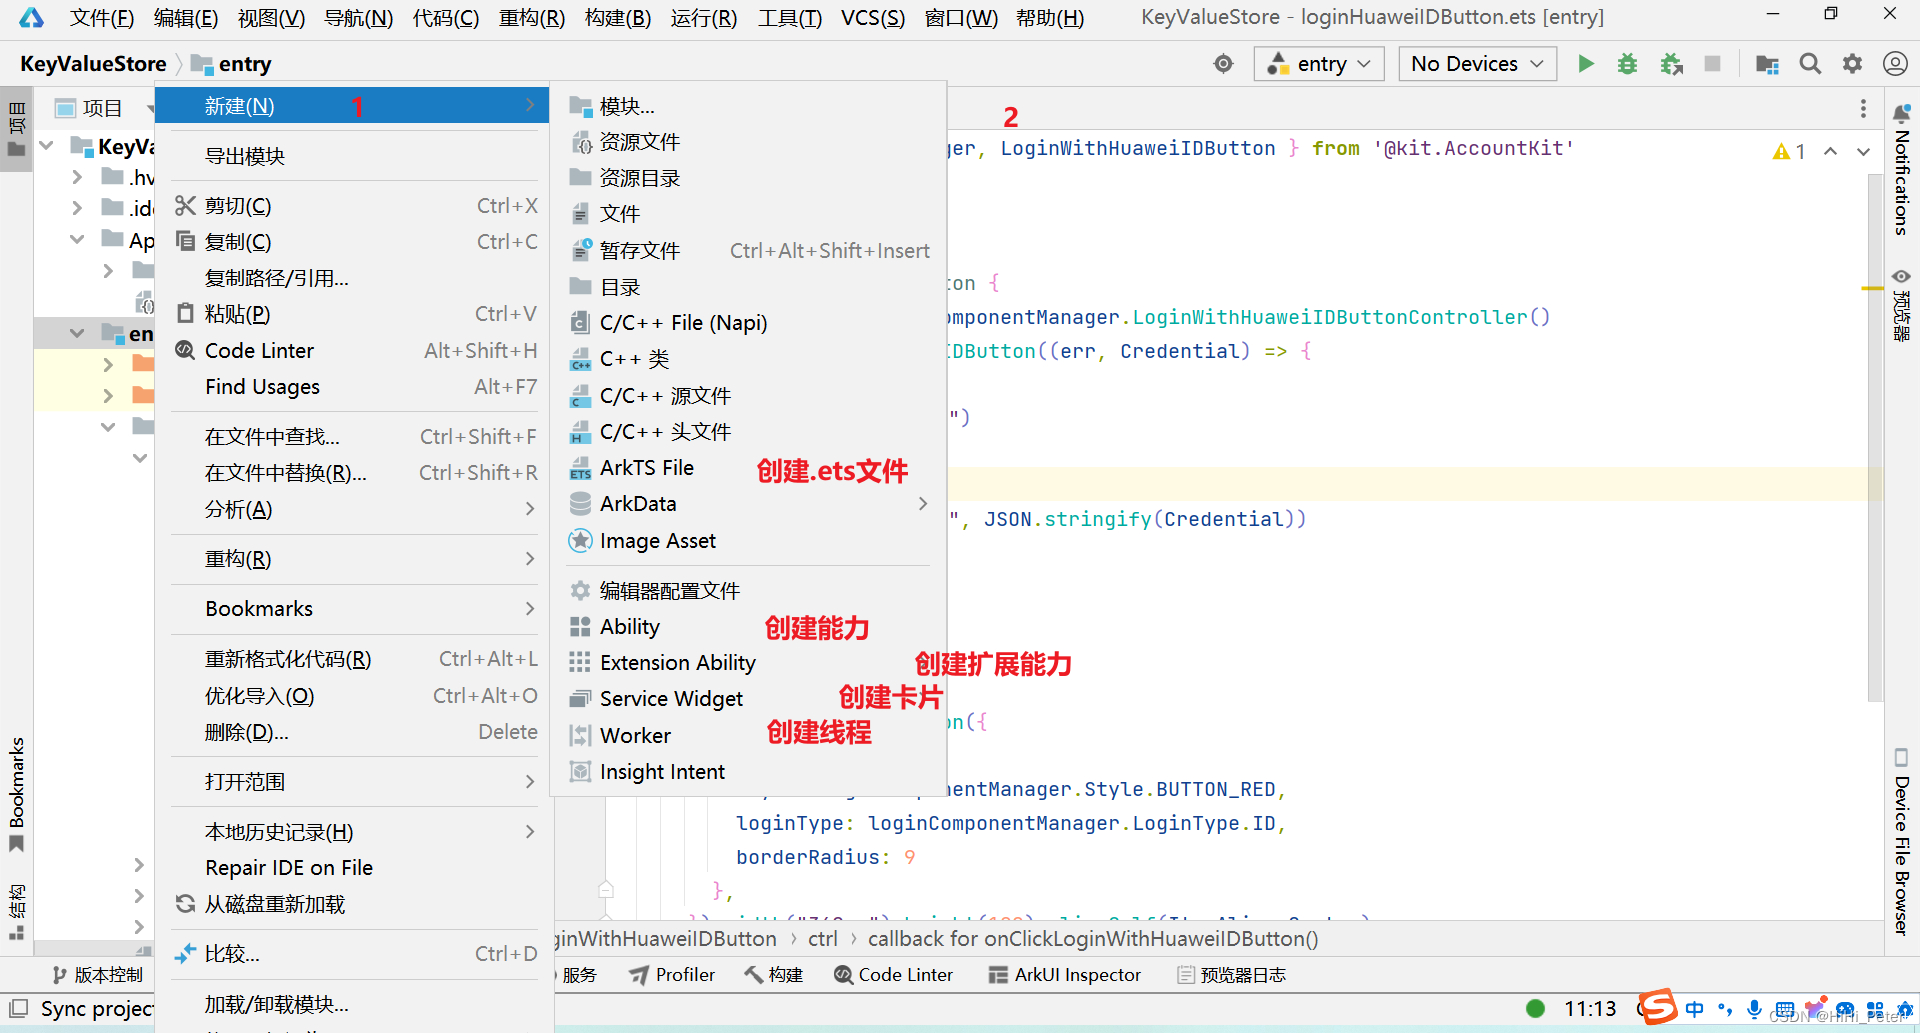The height and width of the screenshot is (1033, 1920).
Task: Jump to next highlighted error down arrow
Action: point(1864,151)
